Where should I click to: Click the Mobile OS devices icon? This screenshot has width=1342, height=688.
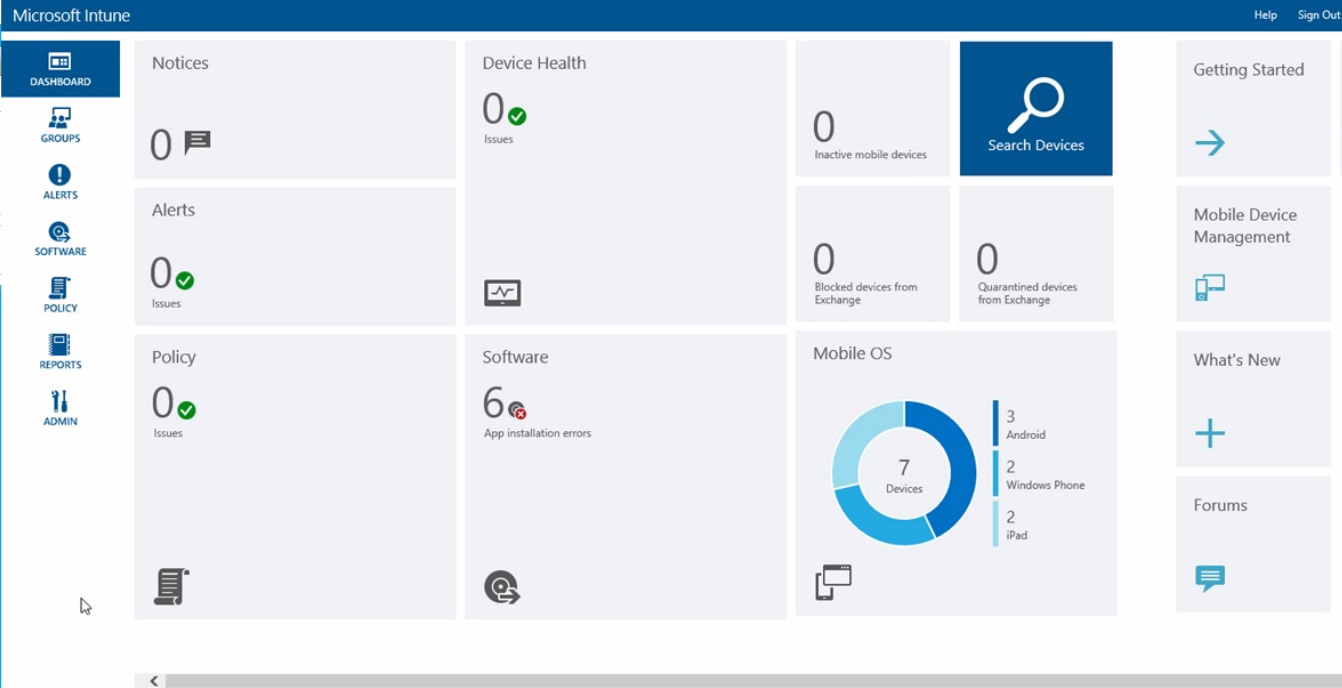[833, 582]
